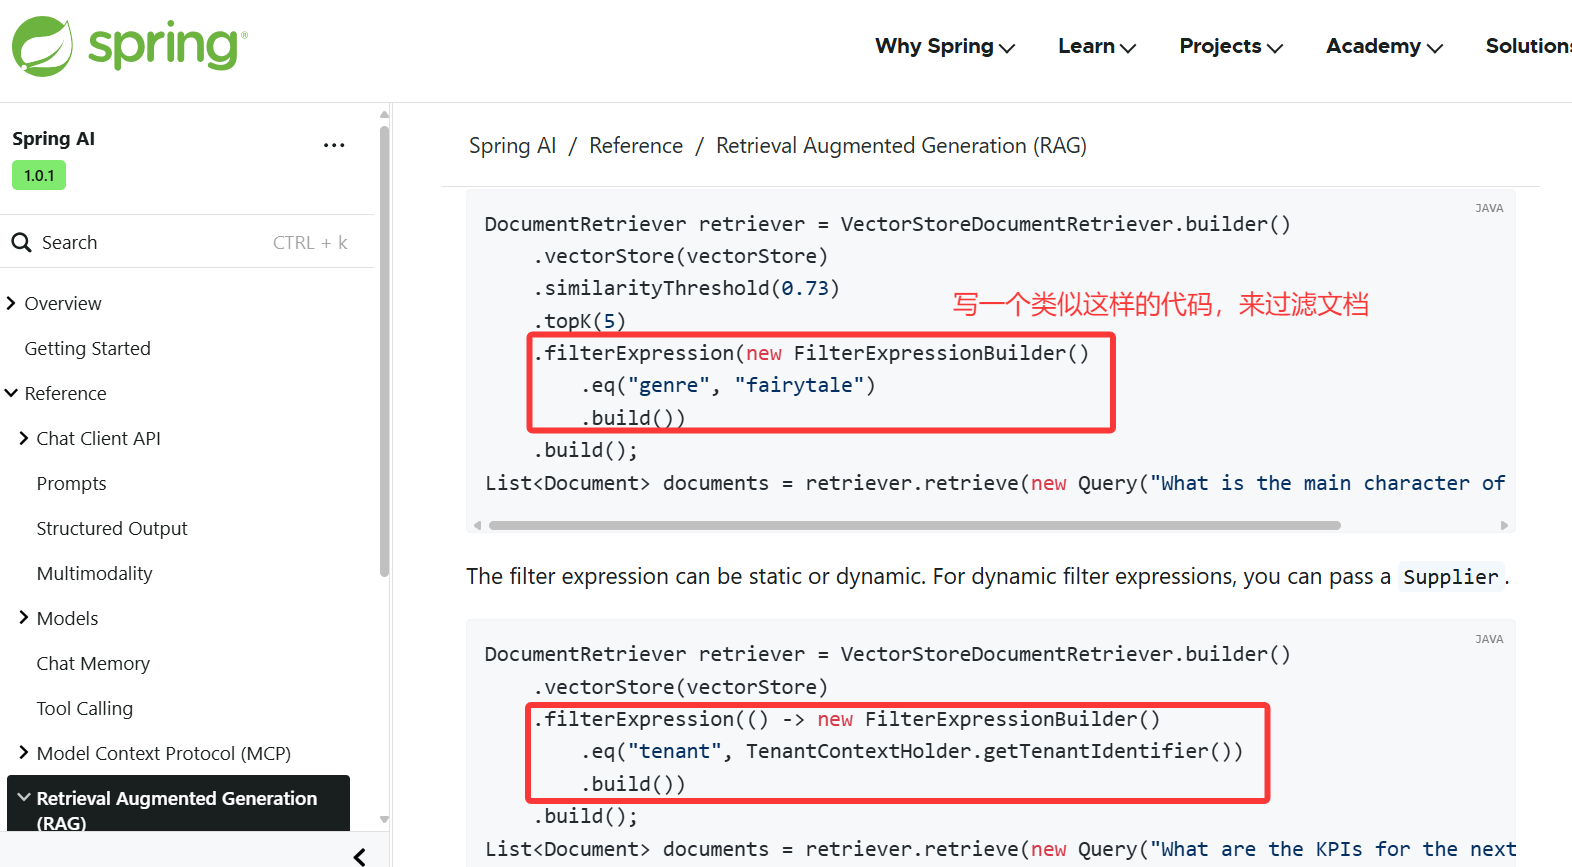Open Model Context Protocol (MCP) page

(x=164, y=753)
